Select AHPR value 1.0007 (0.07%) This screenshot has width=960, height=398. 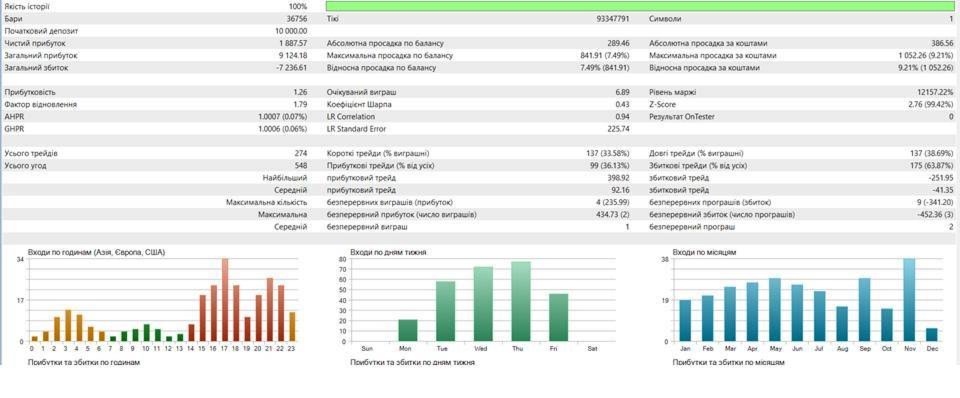point(283,117)
